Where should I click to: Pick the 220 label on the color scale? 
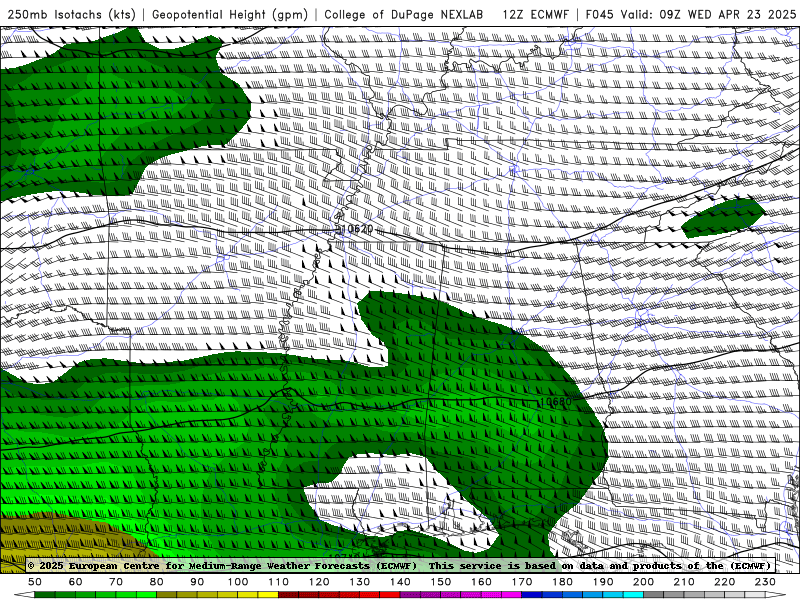724,582
